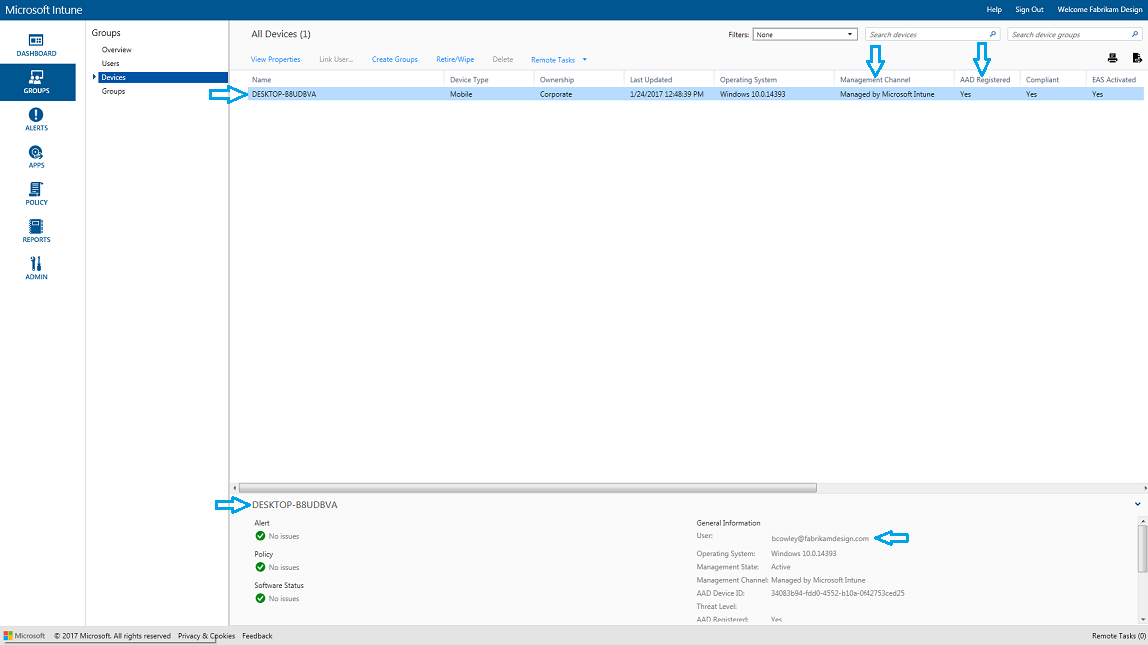This screenshot has width=1148, height=645.
Task: Click 'Welcome Fabrikam Design' text
Action: (1100, 10)
